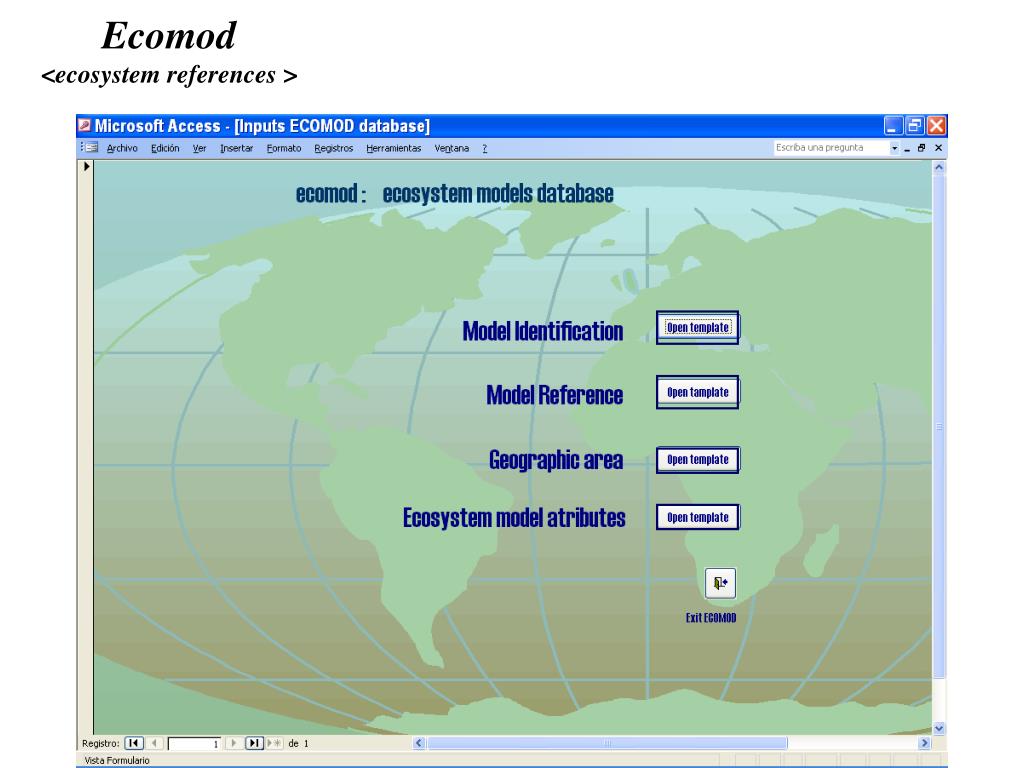Minimize the Microsoft Access window
1024x768 pixels.
click(893, 125)
